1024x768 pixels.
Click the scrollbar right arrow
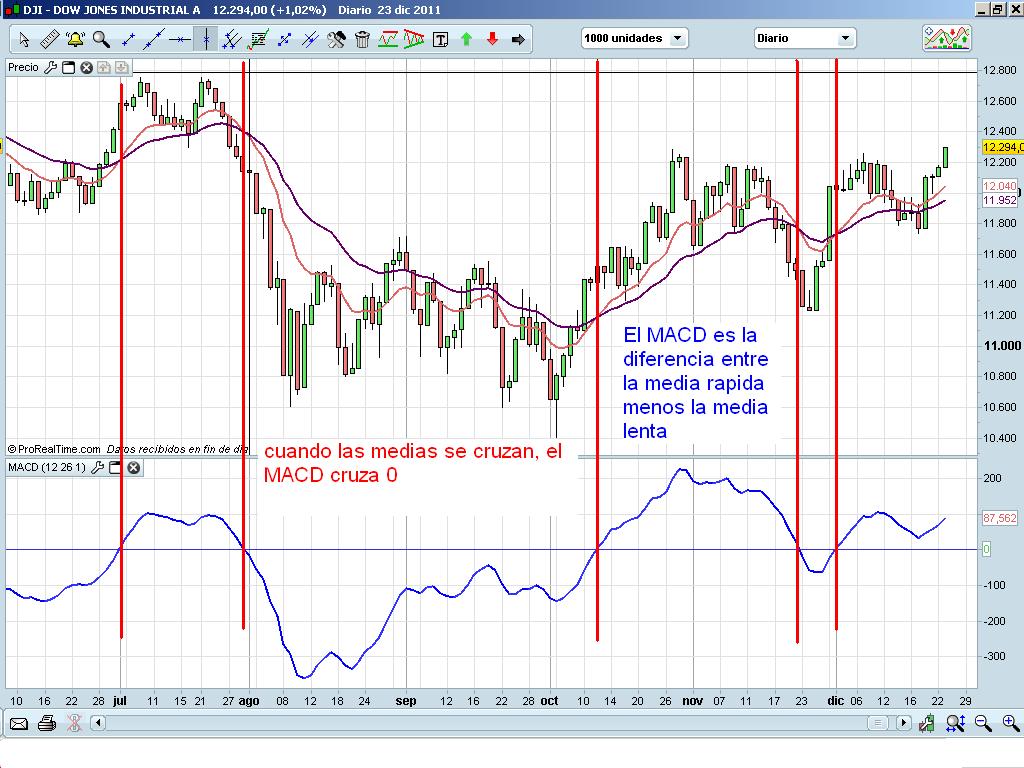(904, 723)
